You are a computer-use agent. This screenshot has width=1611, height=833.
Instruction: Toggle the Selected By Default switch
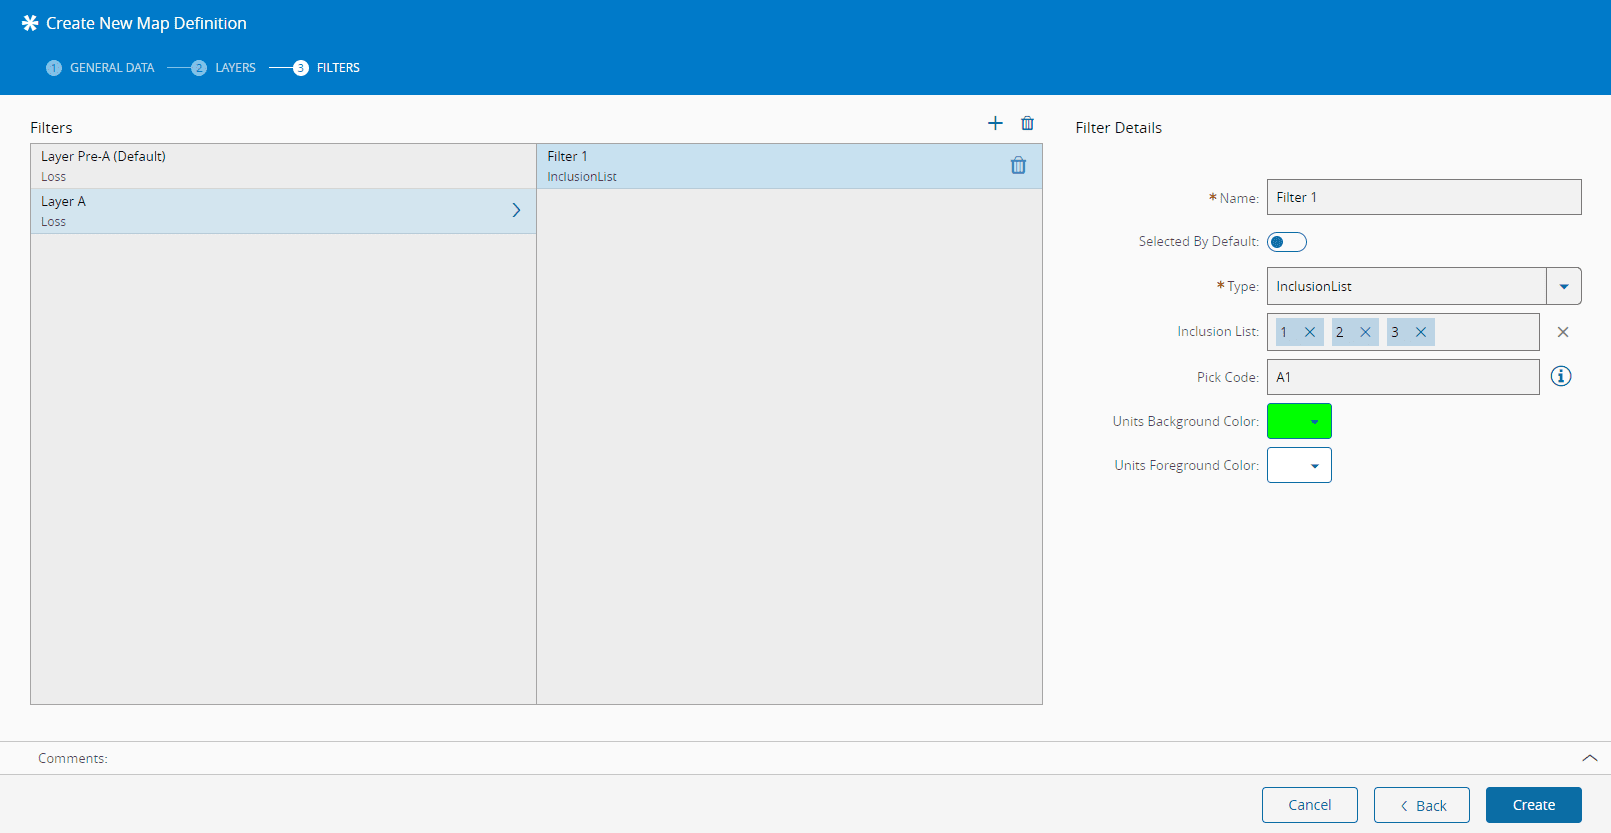(x=1286, y=242)
